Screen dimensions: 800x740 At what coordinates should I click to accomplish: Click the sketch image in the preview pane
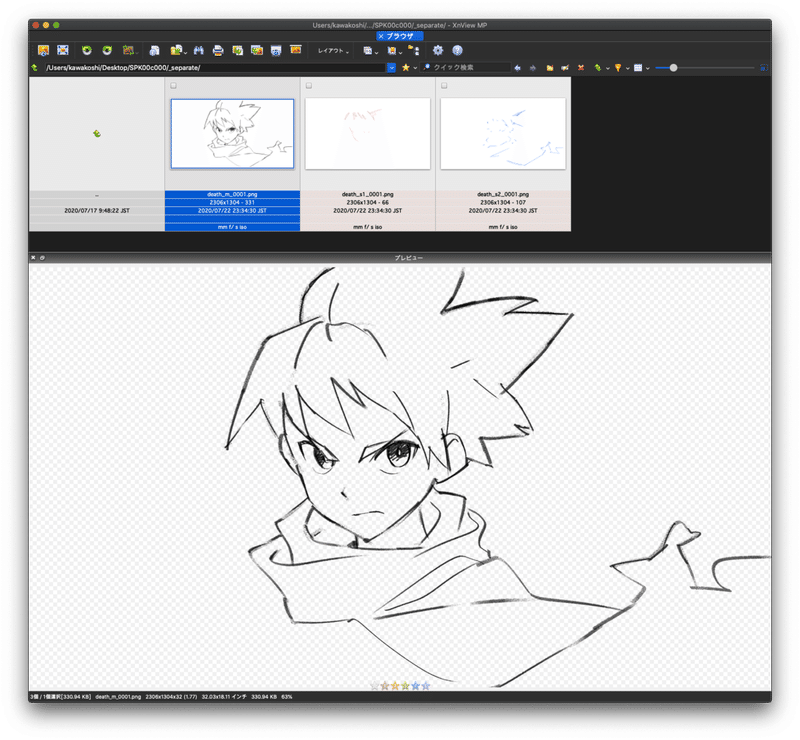tap(400, 477)
